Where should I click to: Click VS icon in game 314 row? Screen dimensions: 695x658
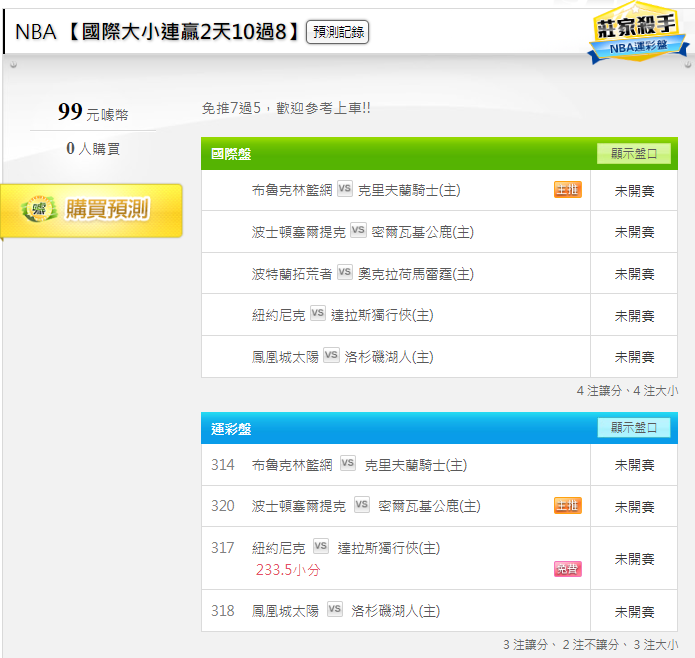coord(348,463)
